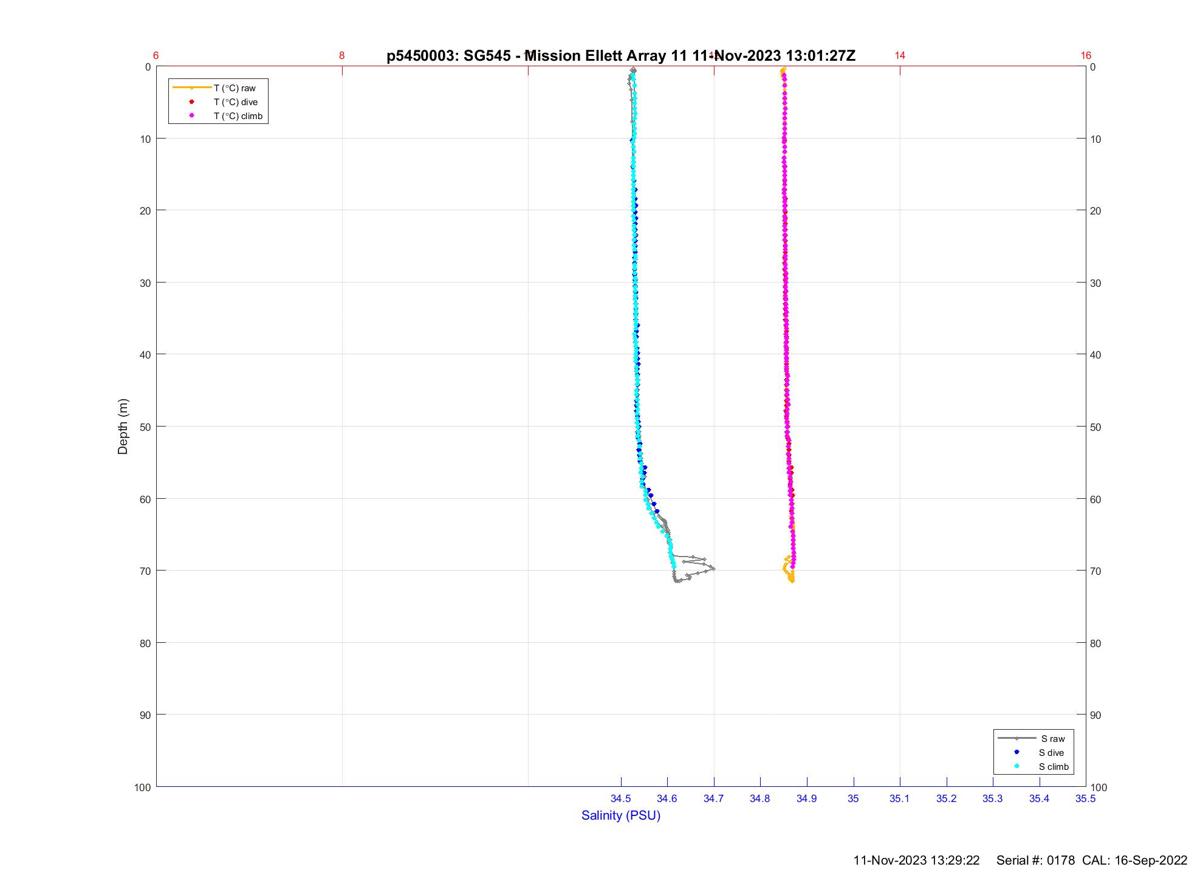The width and height of the screenshot is (1200, 885).
Task: Click the 34.8 salinity tick label
Action: [x=760, y=798]
